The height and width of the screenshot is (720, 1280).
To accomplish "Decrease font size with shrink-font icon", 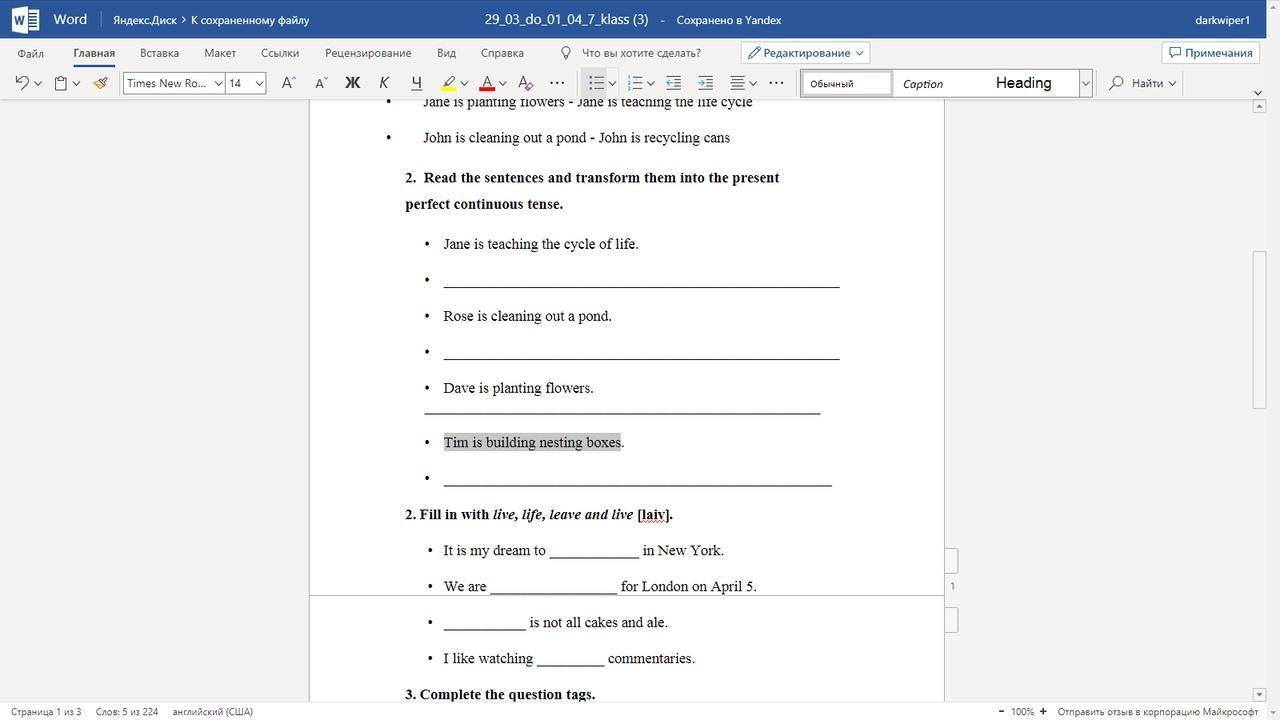I will [320, 83].
